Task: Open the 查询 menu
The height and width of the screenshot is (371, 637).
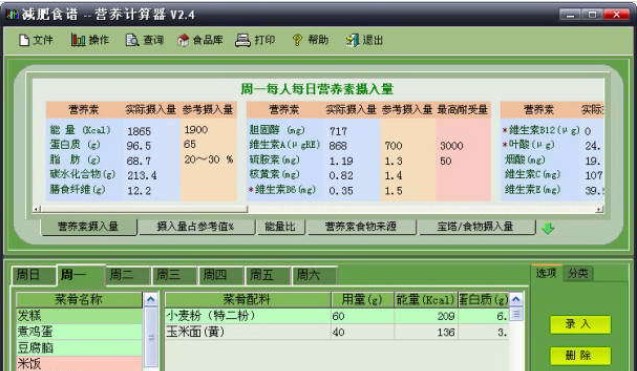Action: [x=145, y=40]
